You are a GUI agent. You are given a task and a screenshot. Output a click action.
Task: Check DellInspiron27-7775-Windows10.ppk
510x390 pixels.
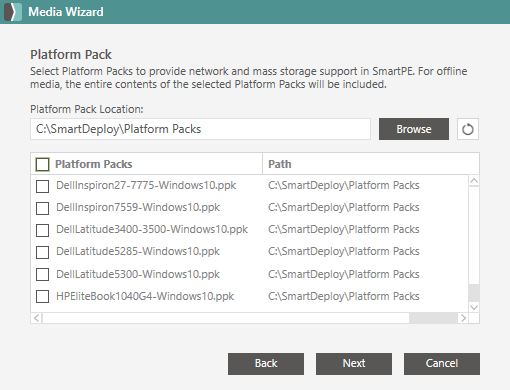(42, 186)
